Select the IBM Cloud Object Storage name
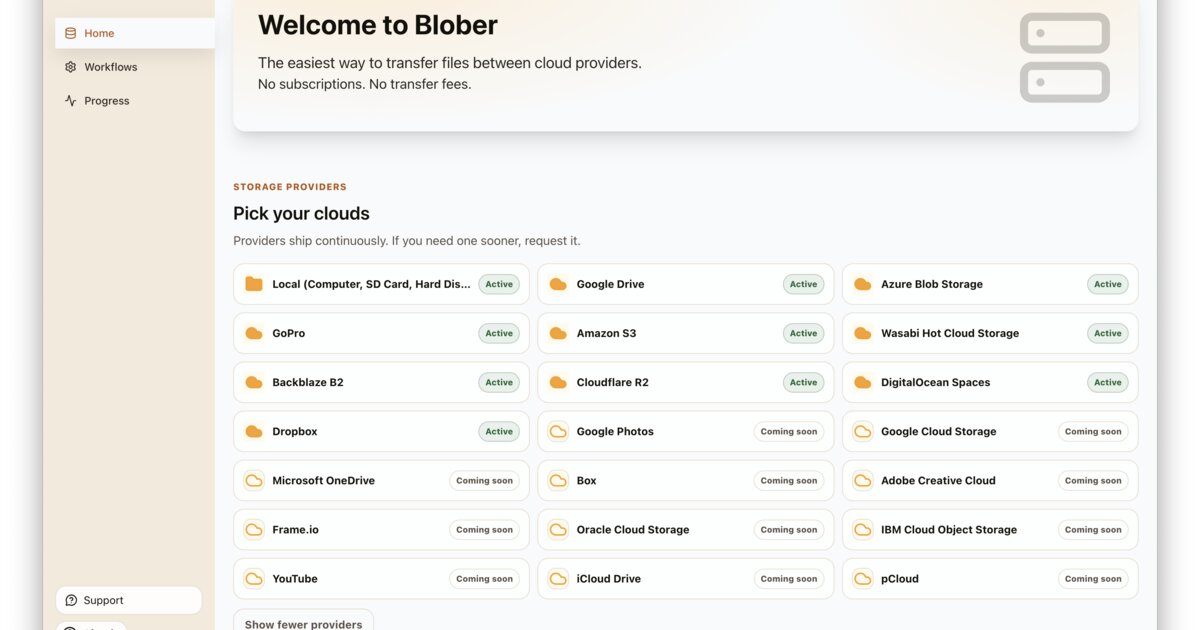Viewport: 1200px width, 630px height. point(949,529)
